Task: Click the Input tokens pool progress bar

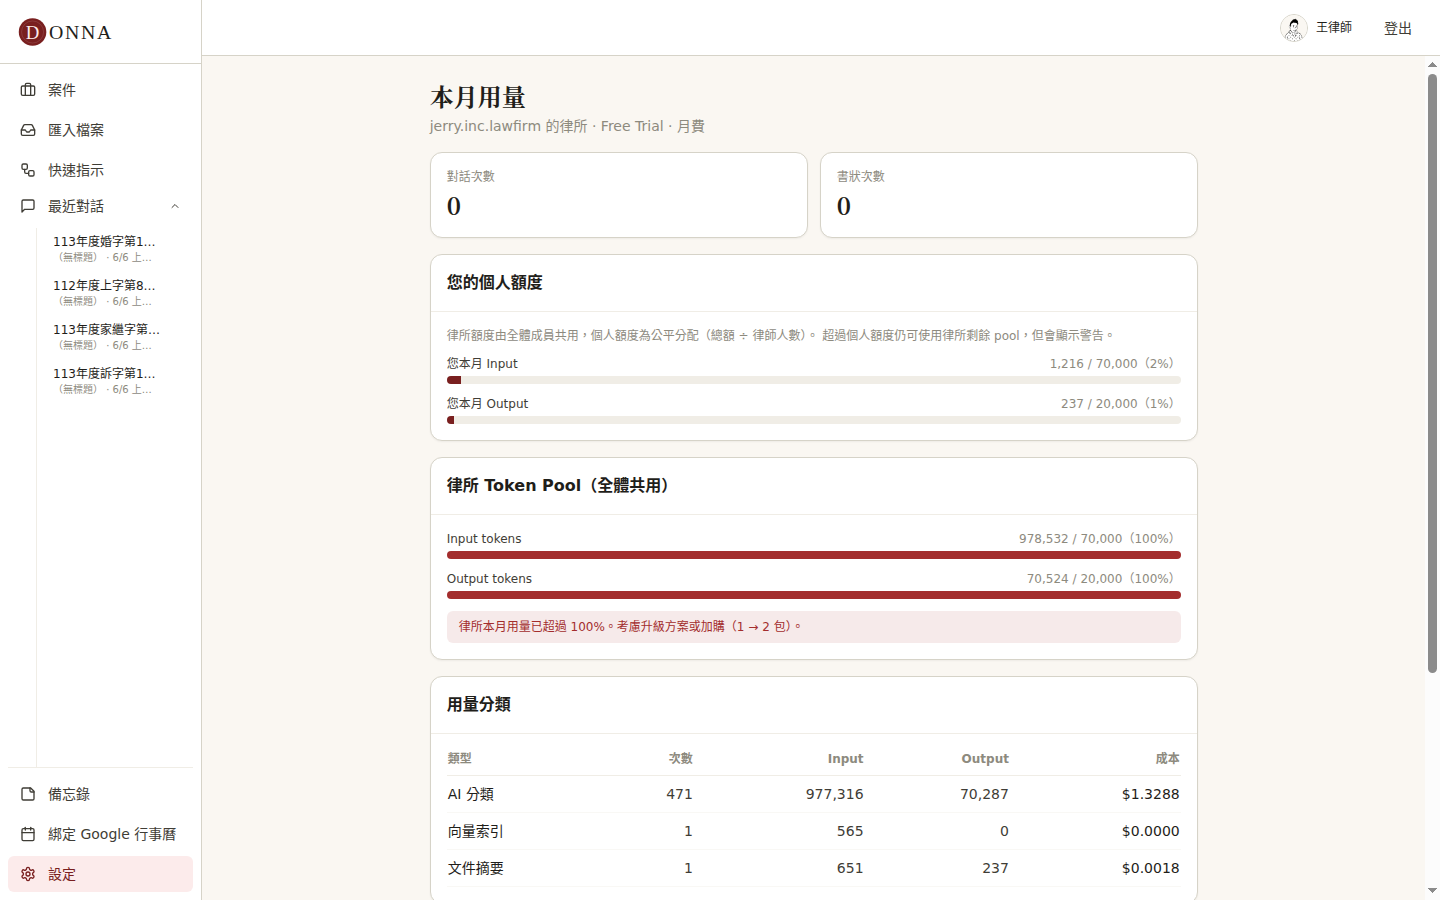Action: point(814,555)
